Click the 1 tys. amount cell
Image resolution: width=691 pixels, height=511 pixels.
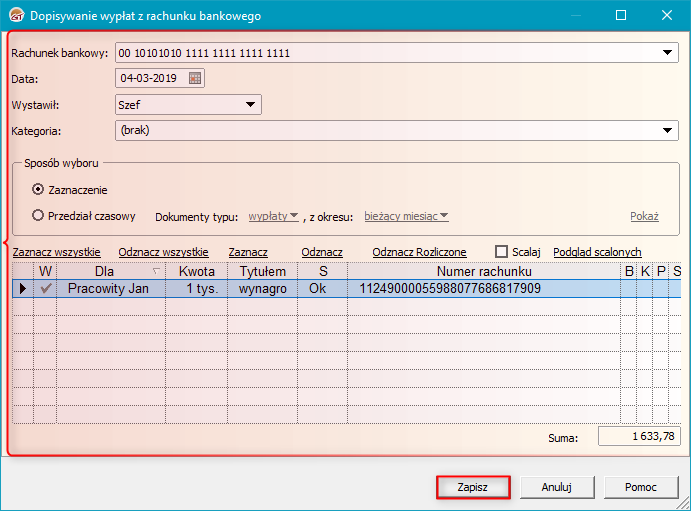(x=197, y=289)
